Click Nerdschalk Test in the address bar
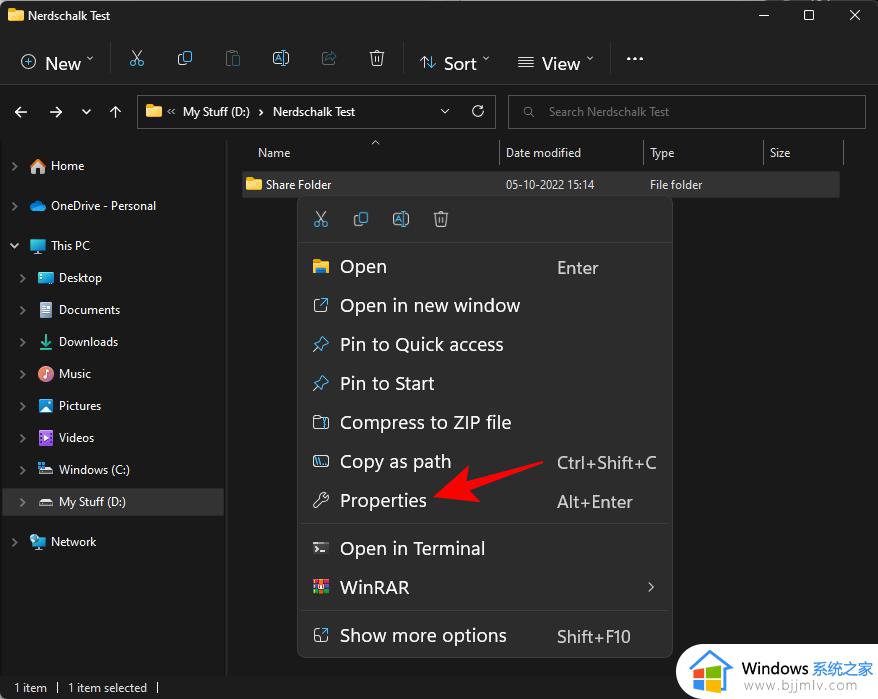The width and height of the screenshot is (878, 699). pos(314,111)
